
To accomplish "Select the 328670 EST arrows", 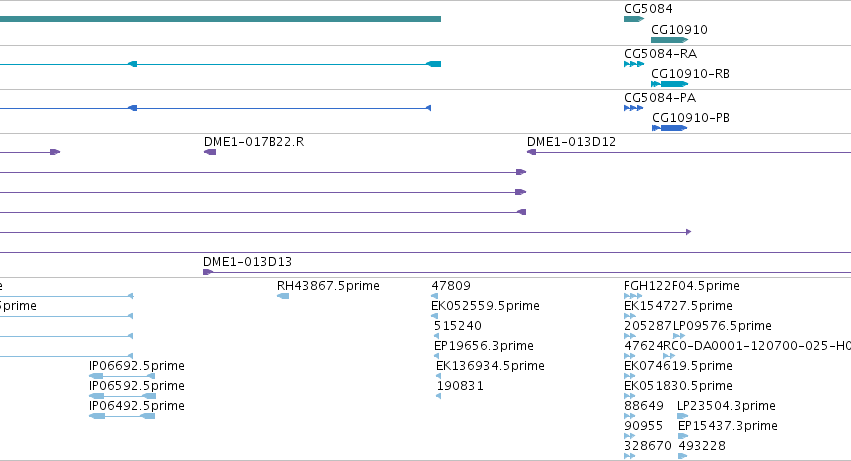I will pyautogui.click(x=630, y=456).
